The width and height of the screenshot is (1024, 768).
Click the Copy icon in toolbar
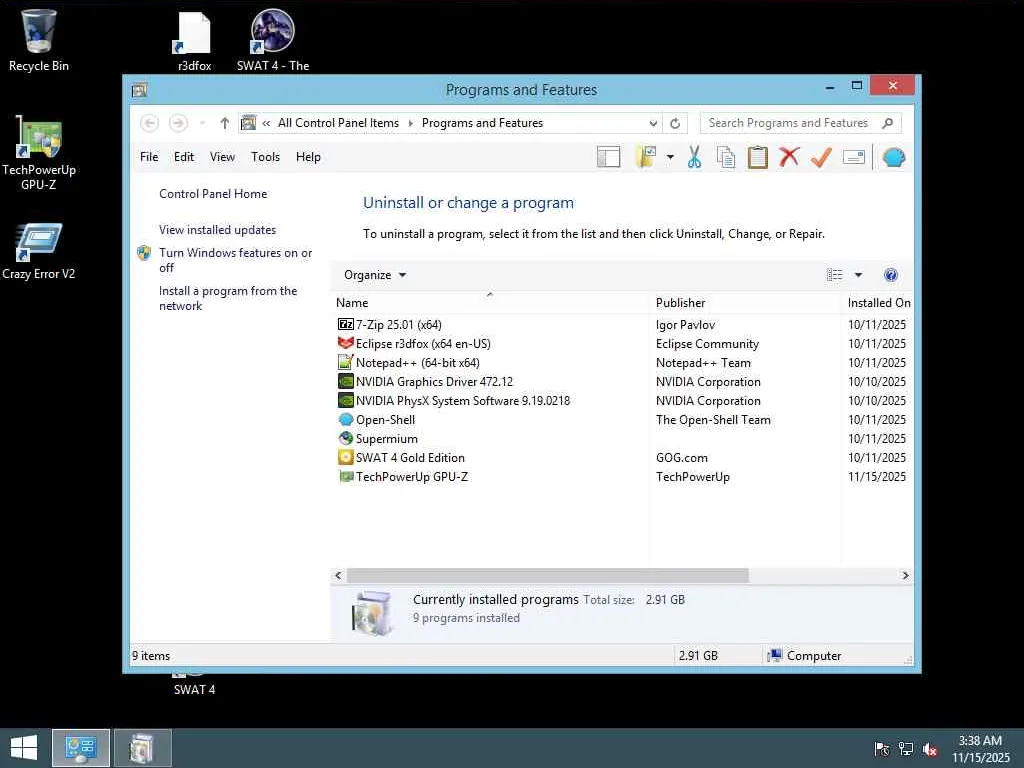click(726, 157)
